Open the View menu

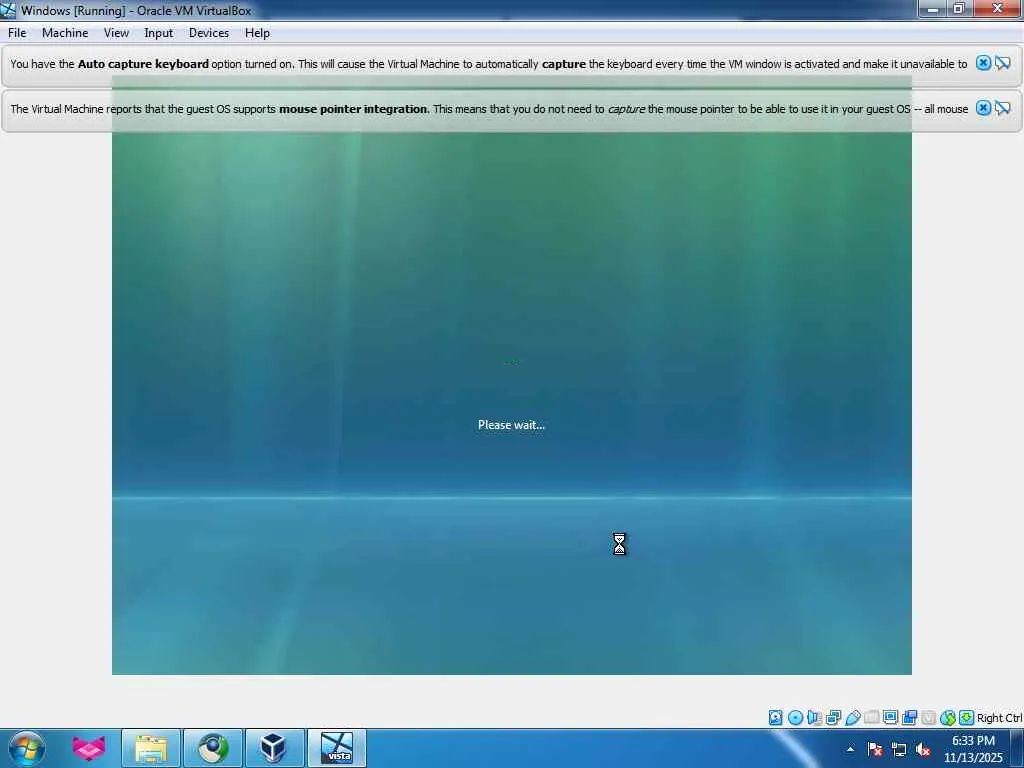click(x=116, y=33)
